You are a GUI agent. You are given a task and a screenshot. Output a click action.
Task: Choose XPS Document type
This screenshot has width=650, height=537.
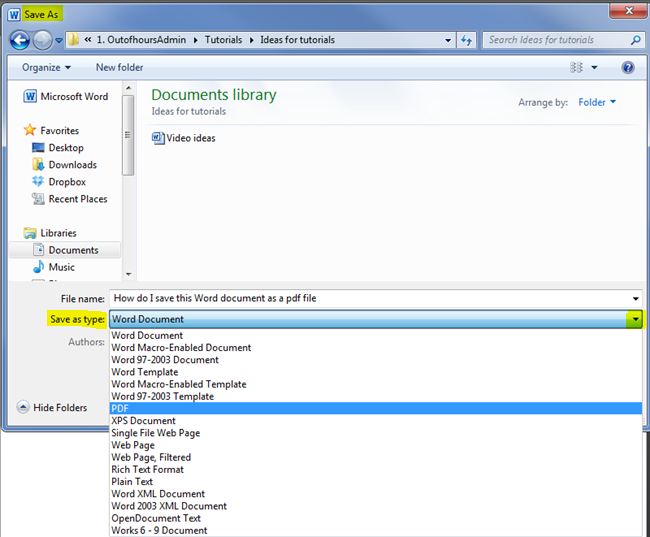click(x=376, y=420)
